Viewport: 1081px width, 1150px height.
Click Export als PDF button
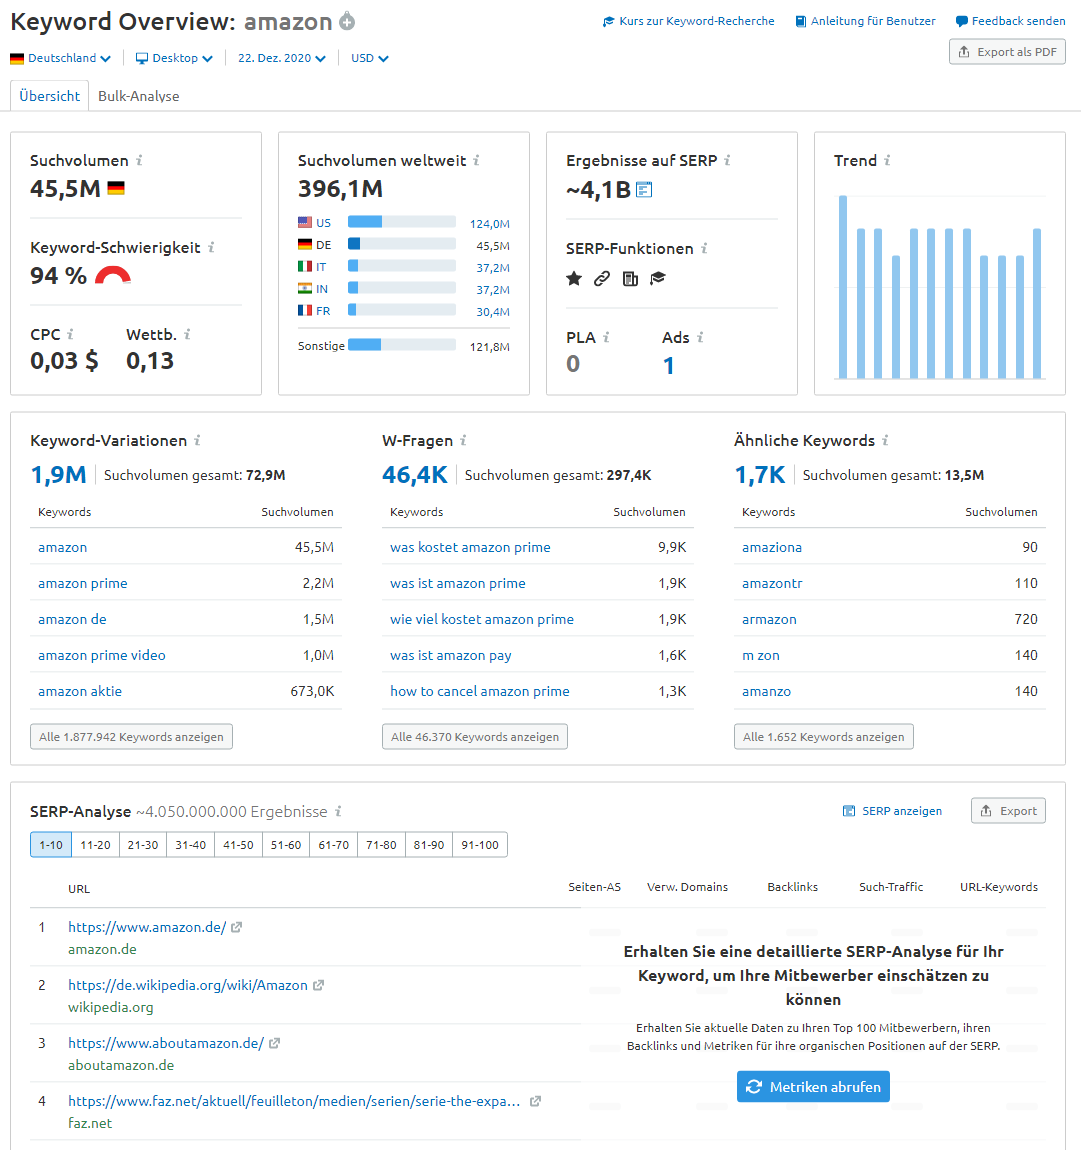(x=1007, y=52)
